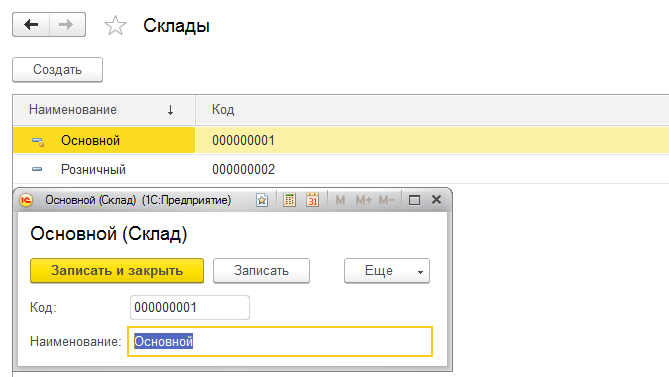Add the dialog to favorites with the star icon
This screenshot has height=377, width=669.
pyautogui.click(x=262, y=200)
